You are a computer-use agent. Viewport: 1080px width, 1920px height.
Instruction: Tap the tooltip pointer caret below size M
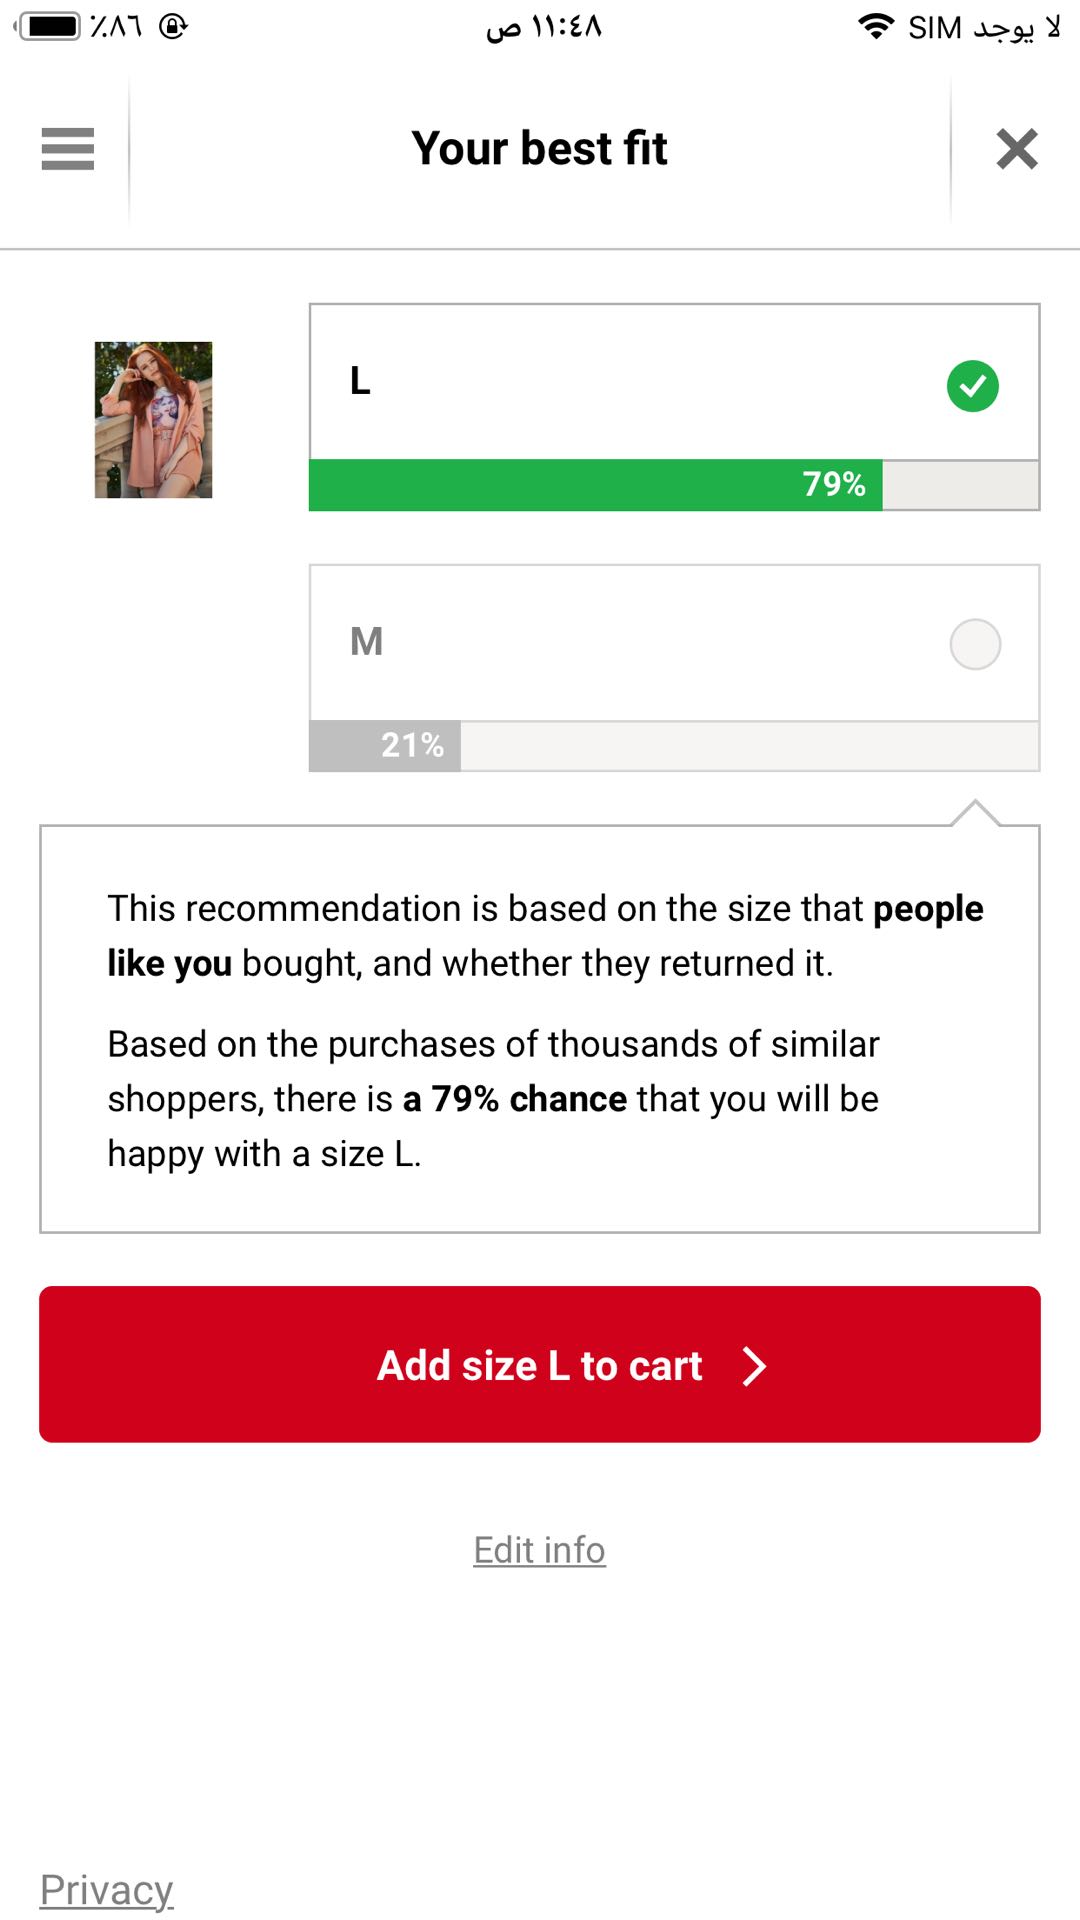(975, 812)
